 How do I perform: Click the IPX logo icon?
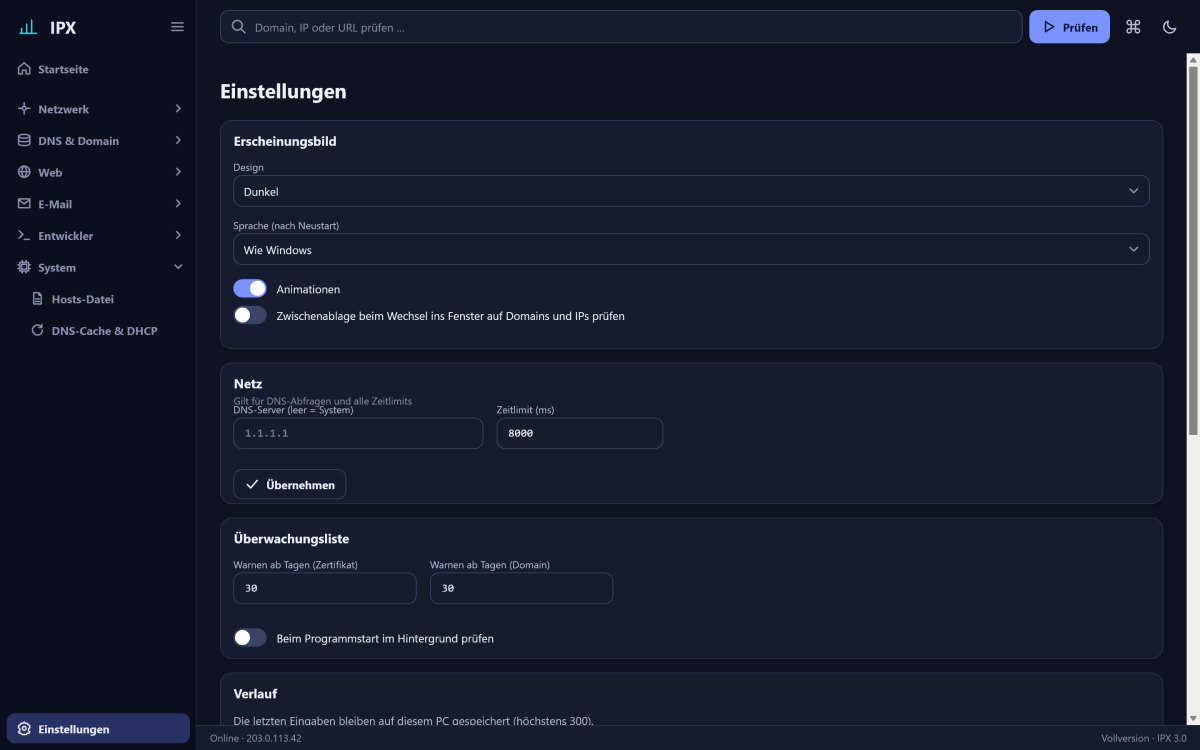click(x=27, y=27)
